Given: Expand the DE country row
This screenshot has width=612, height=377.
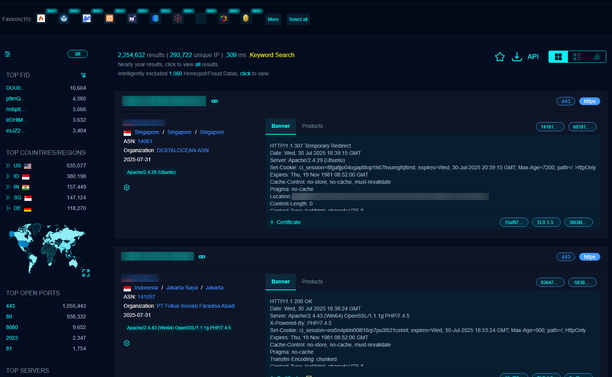Looking at the screenshot, I should (8, 208).
